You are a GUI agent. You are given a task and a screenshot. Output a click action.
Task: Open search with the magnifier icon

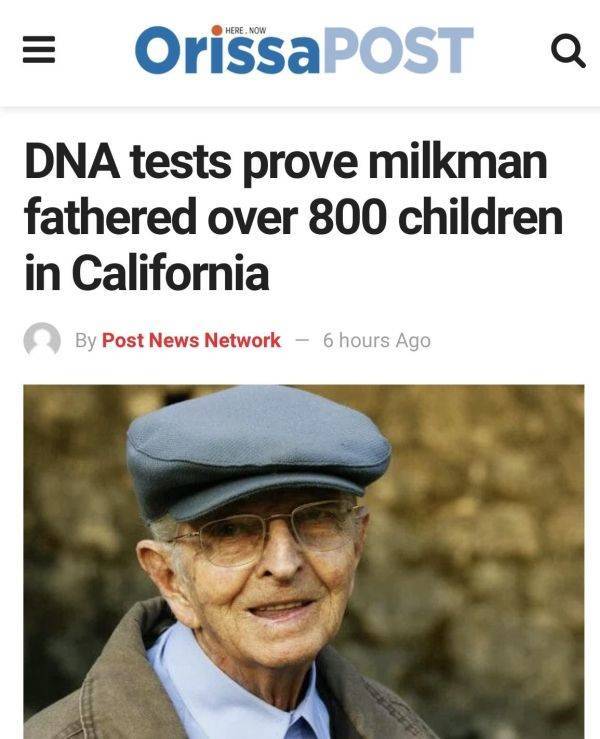568,50
